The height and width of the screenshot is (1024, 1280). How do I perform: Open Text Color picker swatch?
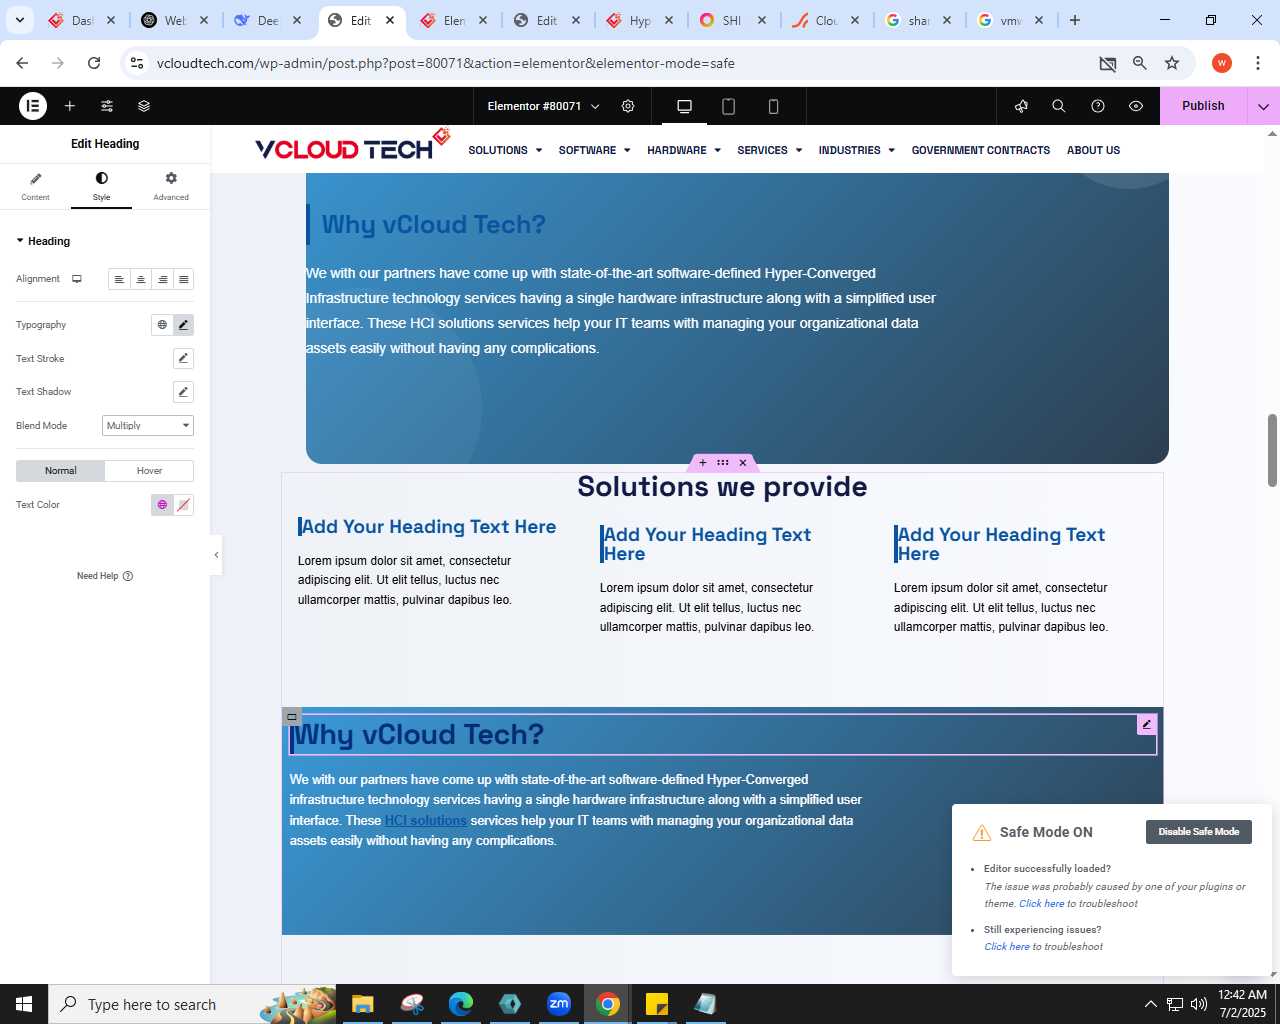click(183, 505)
